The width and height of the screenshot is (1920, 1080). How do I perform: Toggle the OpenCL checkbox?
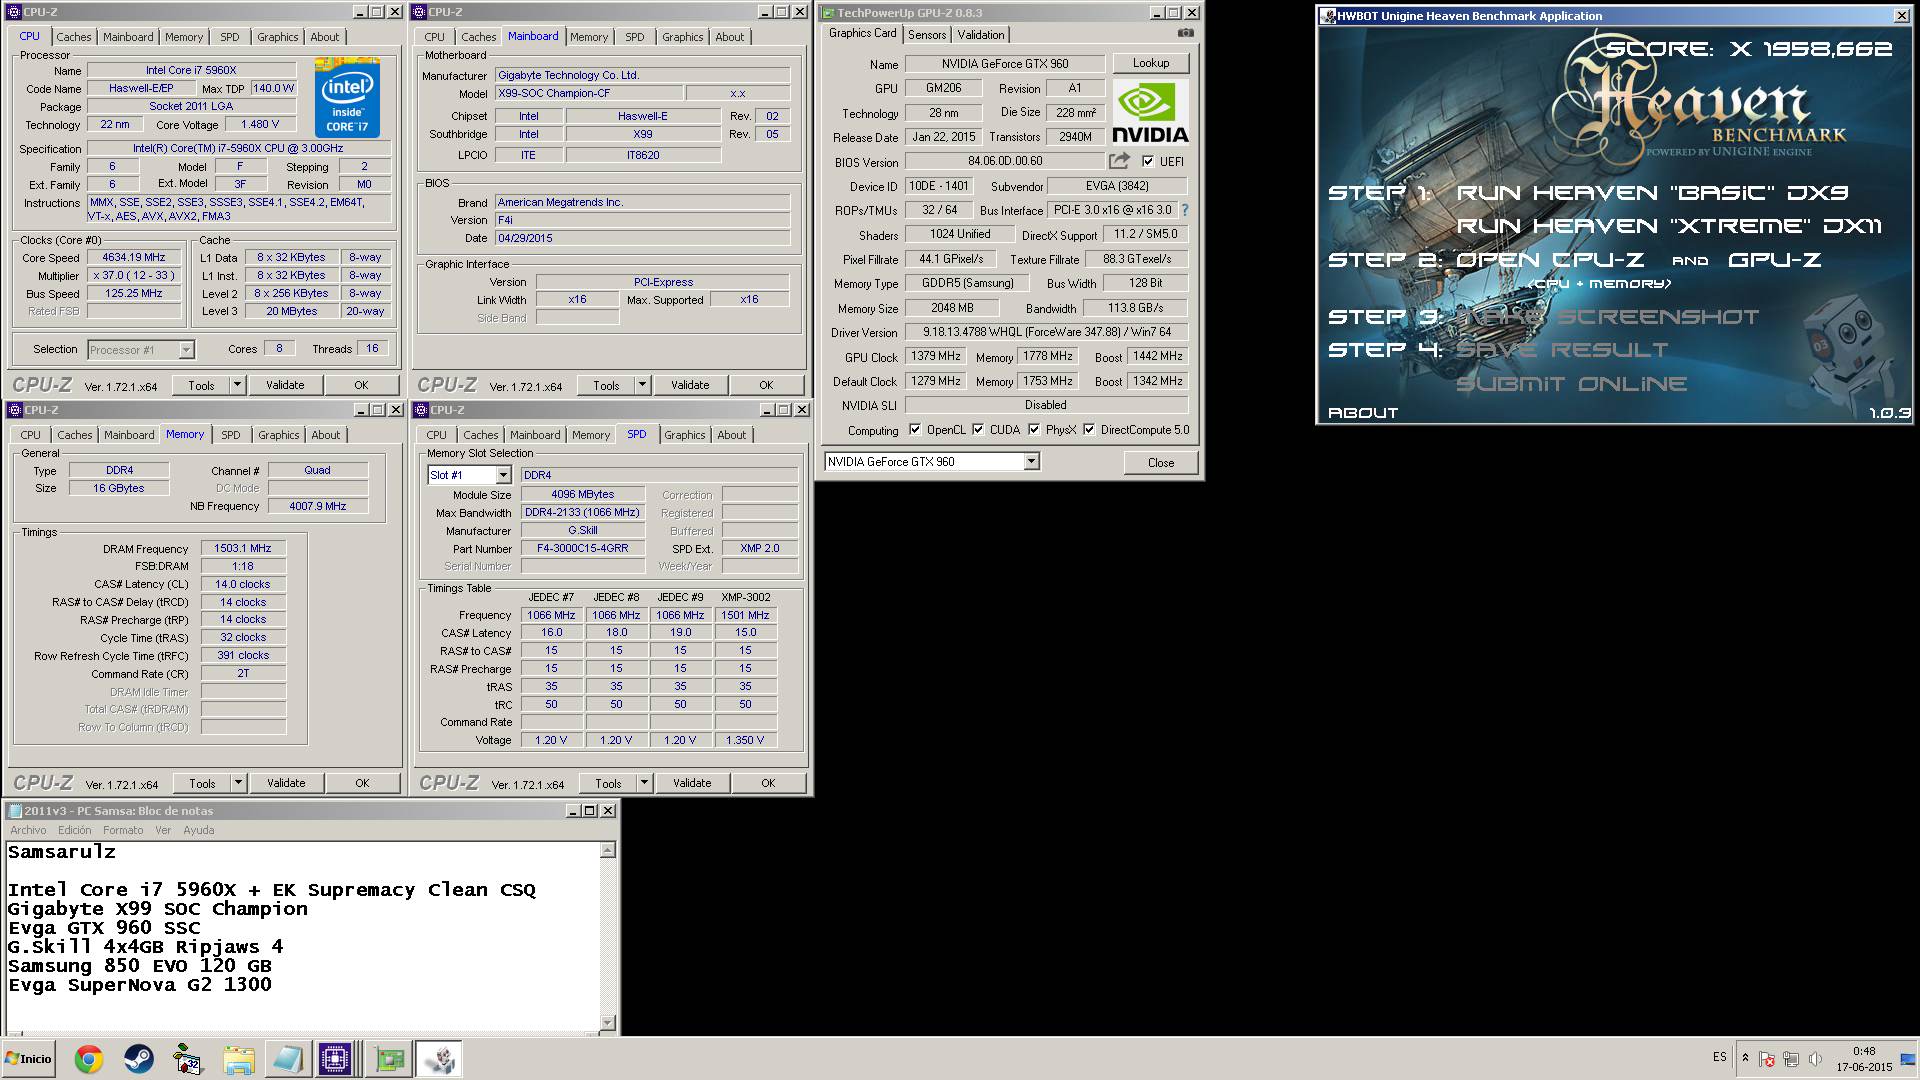click(914, 430)
